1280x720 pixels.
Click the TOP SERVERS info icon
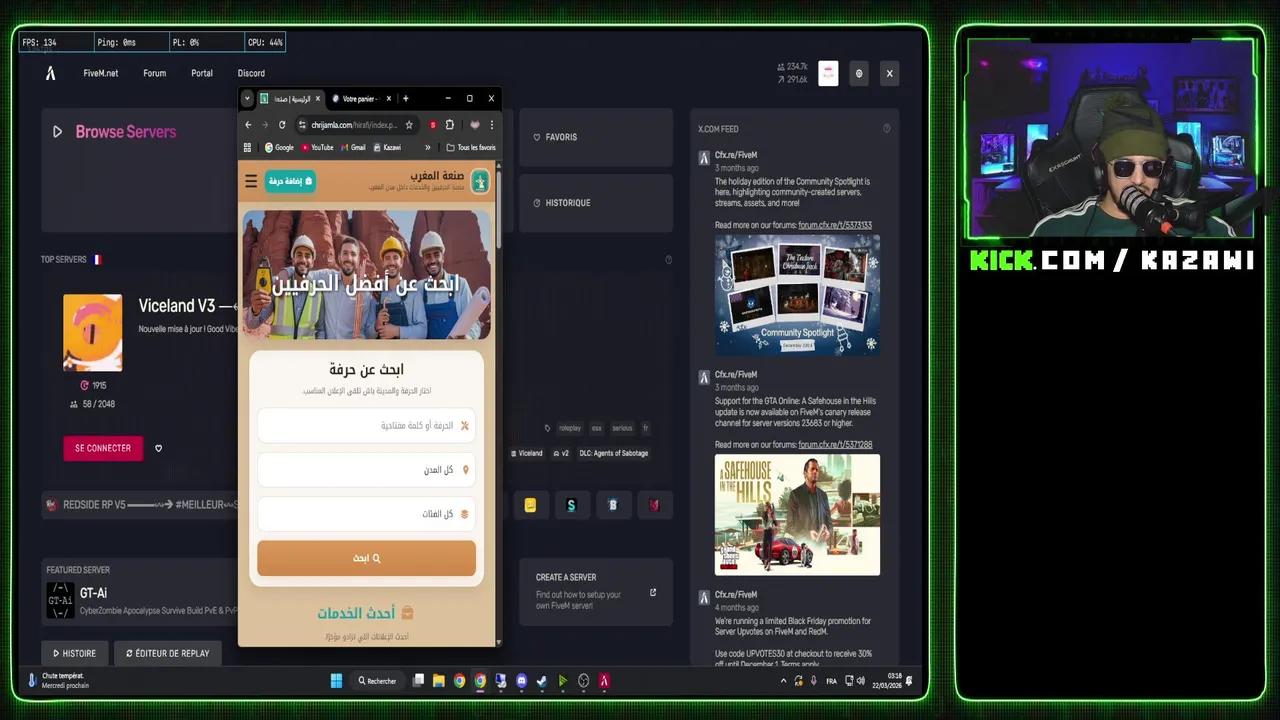(668, 260)
